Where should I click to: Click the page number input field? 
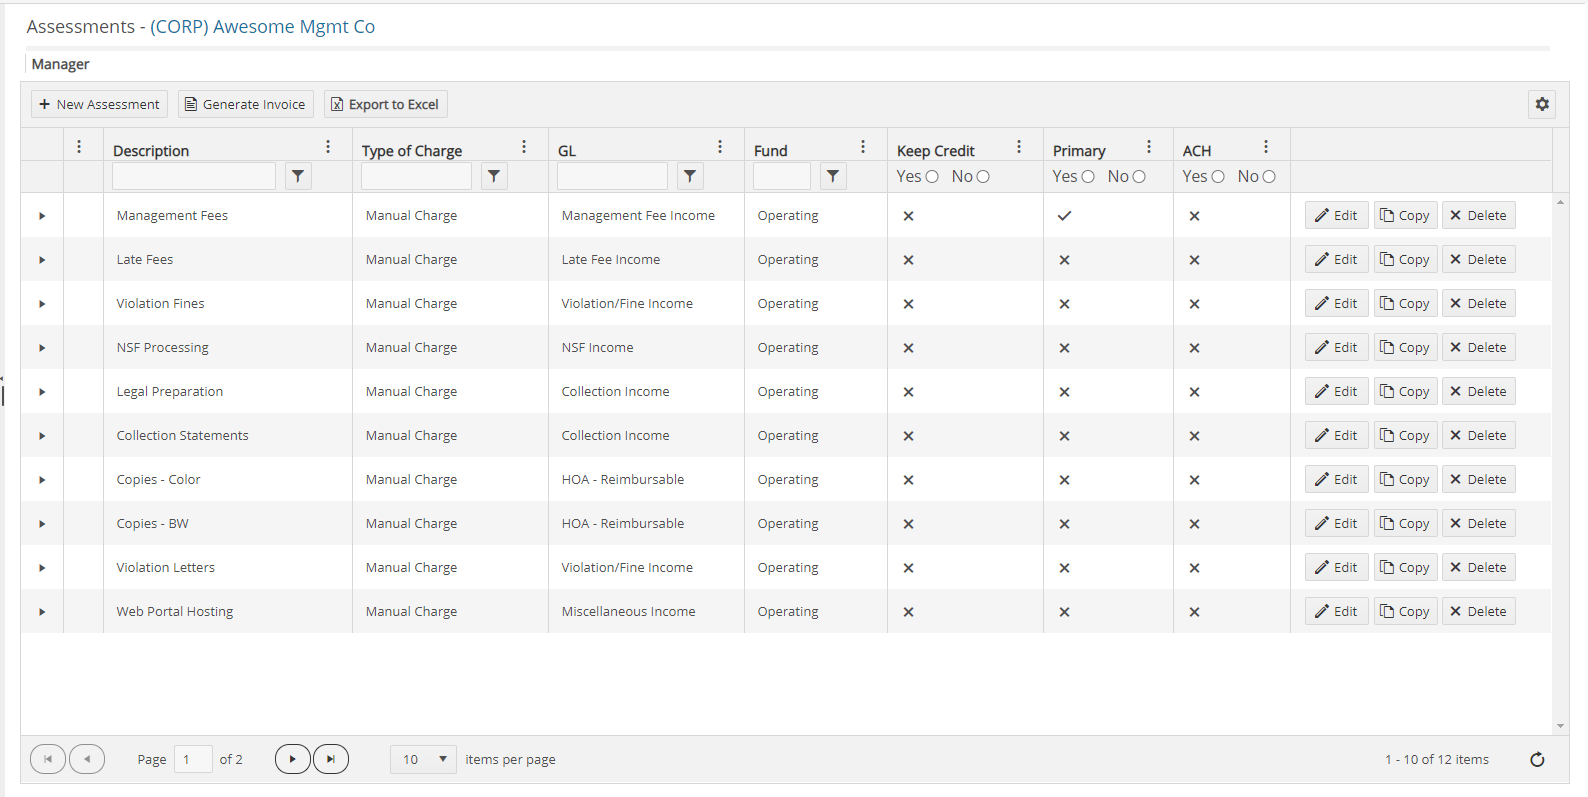click(x=193, y=759)
